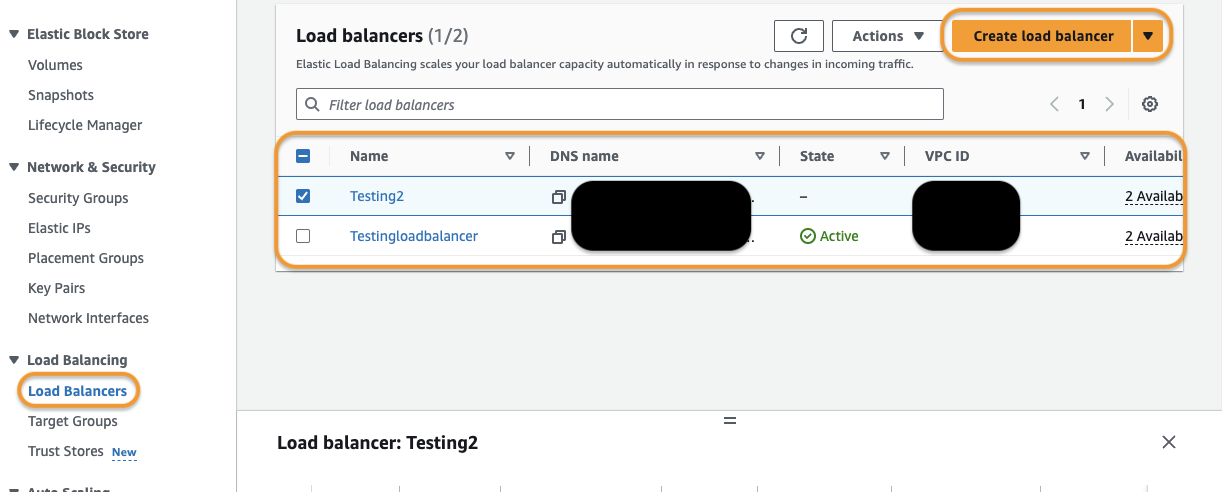Viewport: 1222px width, 492px height.
Task: Click Availability Zones link for Testingloadbalancer
Action: coord(1154,236)
